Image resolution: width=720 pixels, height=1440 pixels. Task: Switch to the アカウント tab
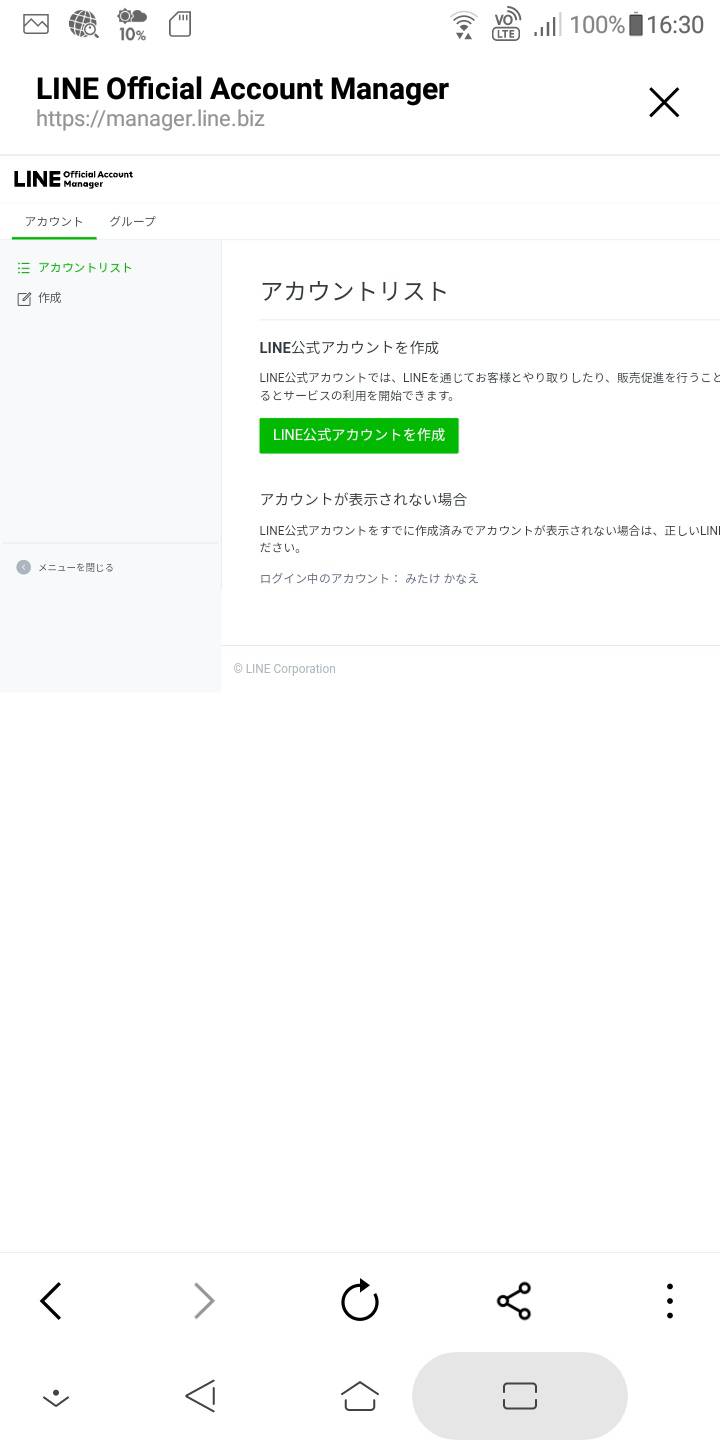tap(54, 221)
